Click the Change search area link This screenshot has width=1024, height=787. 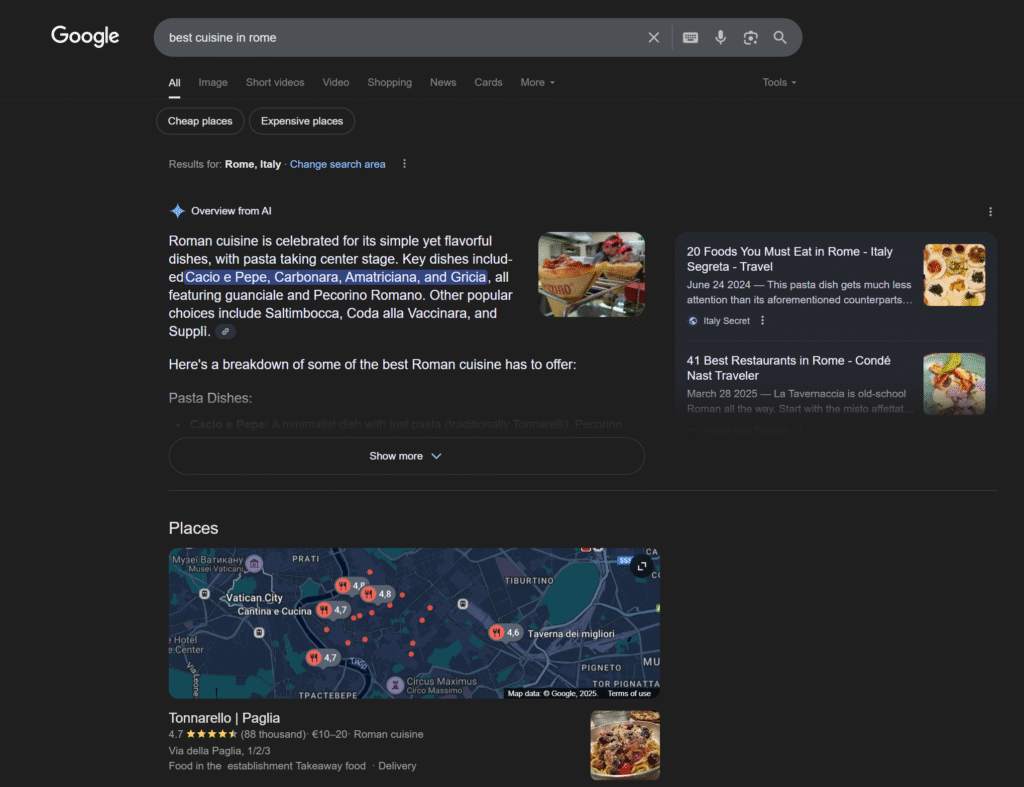(338, 165)
